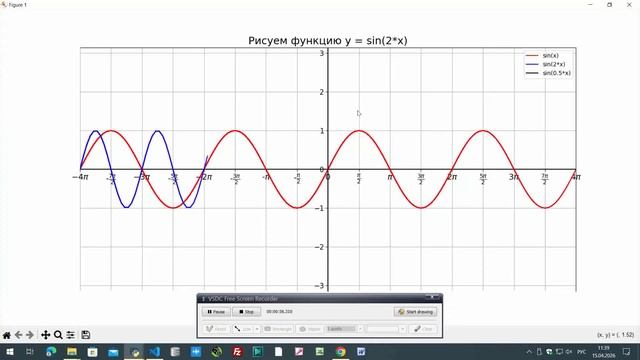
Task: Expand the Line tool dropdown arrow
Action: (x=257, y=329)
